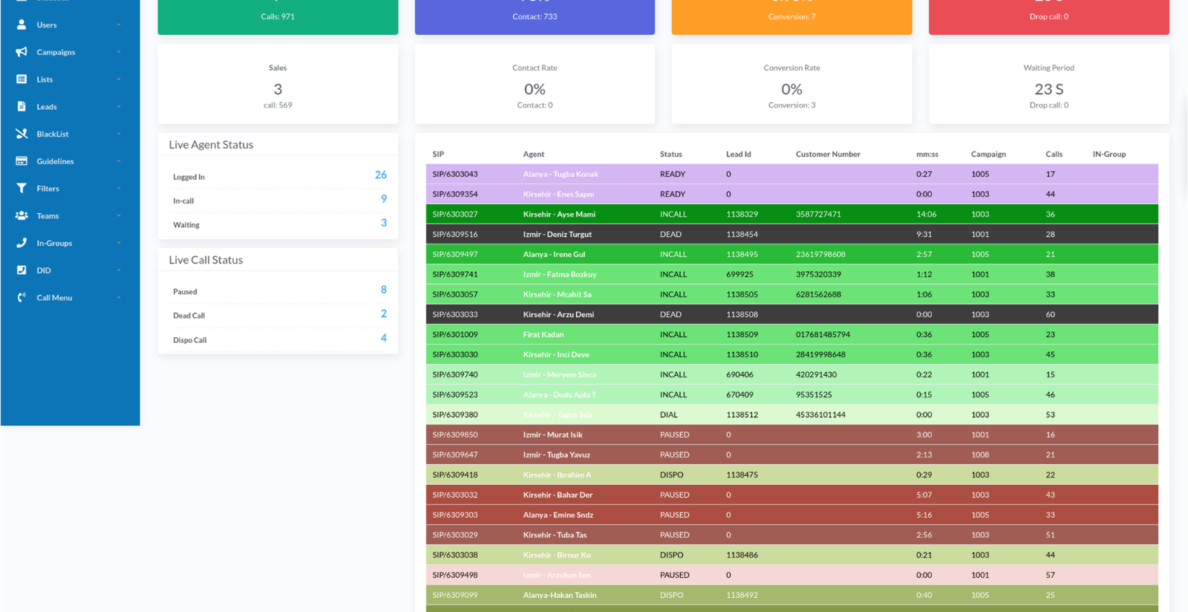Image resolution: width=1188 pixels, height=612 pixels.
Task: Expand the Call Menu chevron
Action: [118, 298]
